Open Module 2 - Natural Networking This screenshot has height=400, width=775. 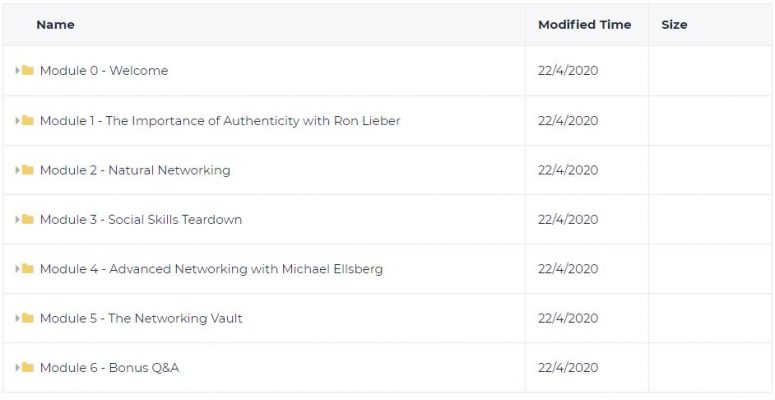(x=135, y=170)
